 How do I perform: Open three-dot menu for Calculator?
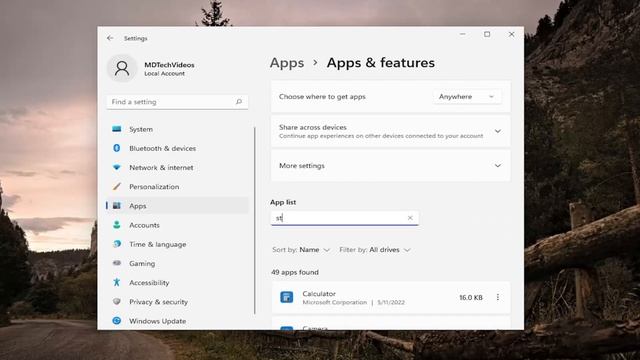pyautogui.click(x=498, y=297)
